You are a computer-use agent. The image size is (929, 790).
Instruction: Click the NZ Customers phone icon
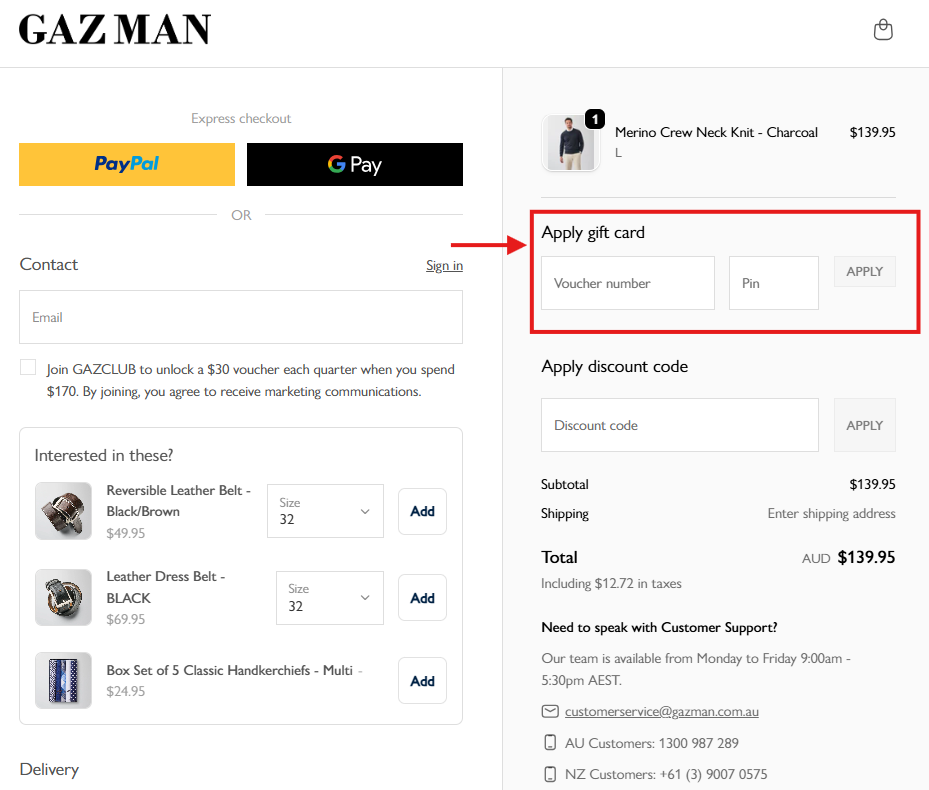[549, 774]
